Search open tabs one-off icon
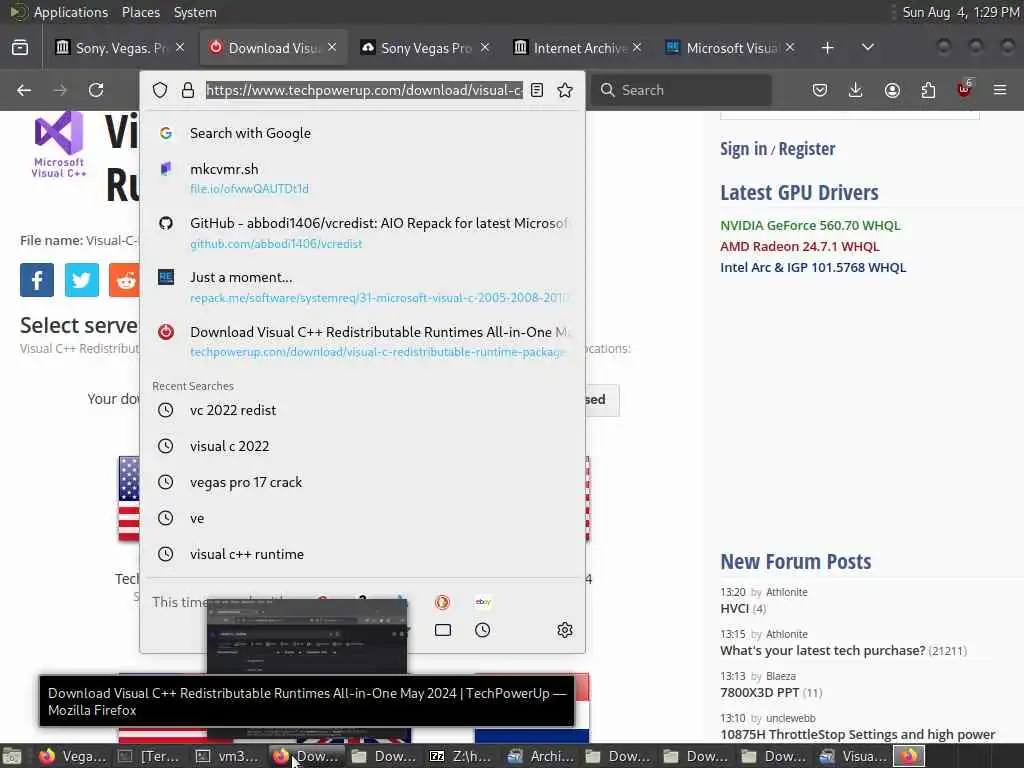The height and width of the screenshot is (768, 1024). point(443,630)
